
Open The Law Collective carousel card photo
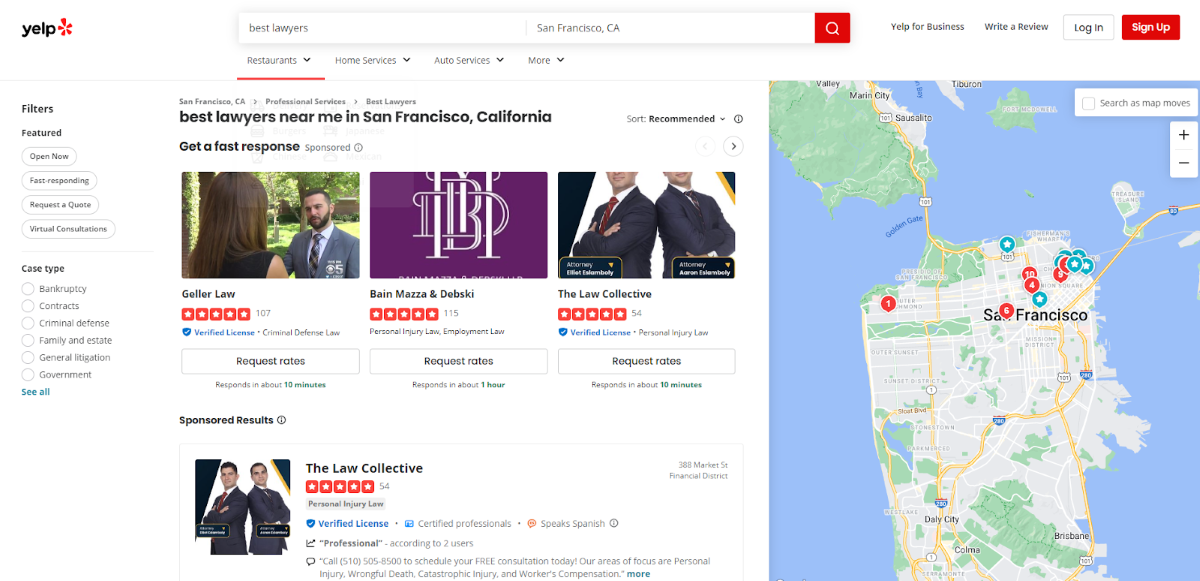pyautogui.click(x=646, y=225)
